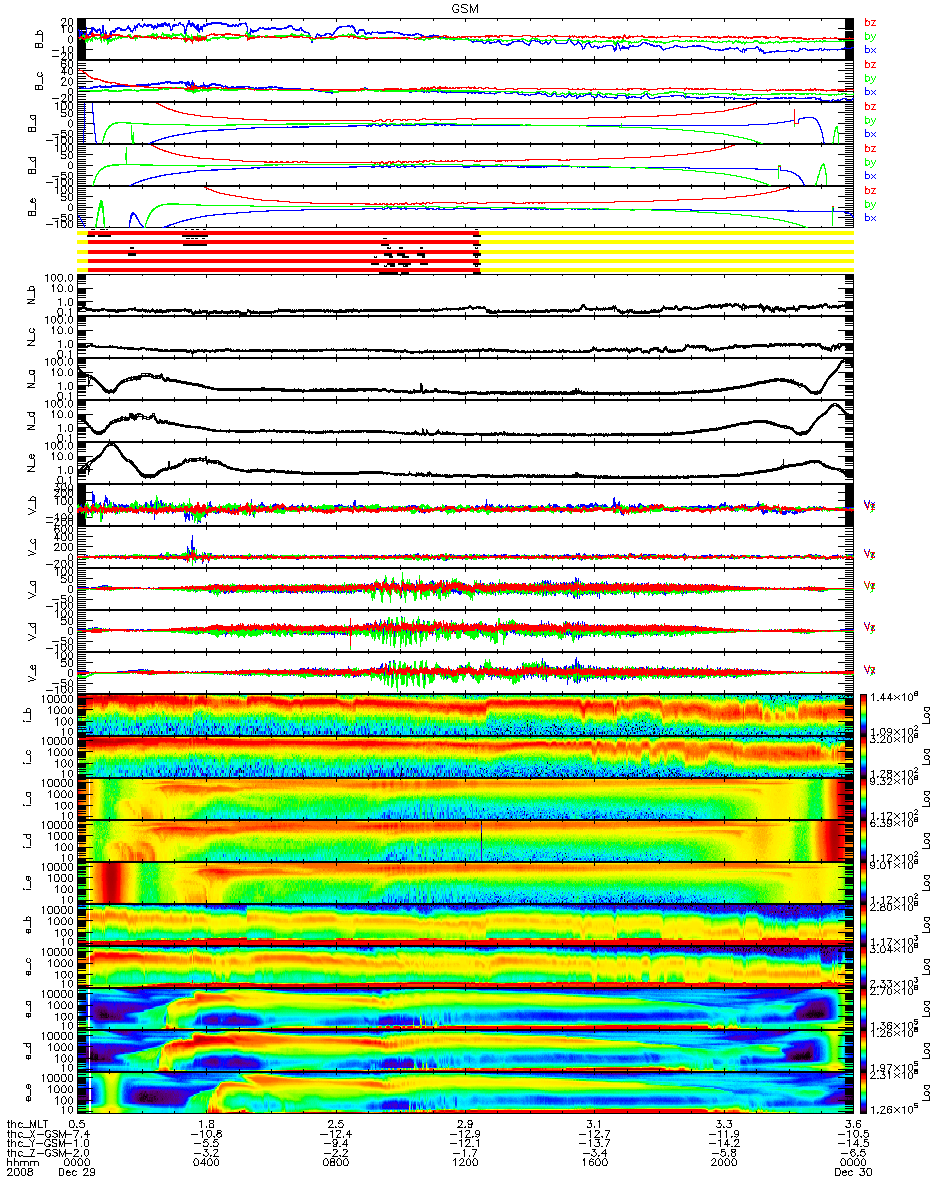Click MLT value 2.9
This screenshot has height=1200, width=930.
(465, 1124)
